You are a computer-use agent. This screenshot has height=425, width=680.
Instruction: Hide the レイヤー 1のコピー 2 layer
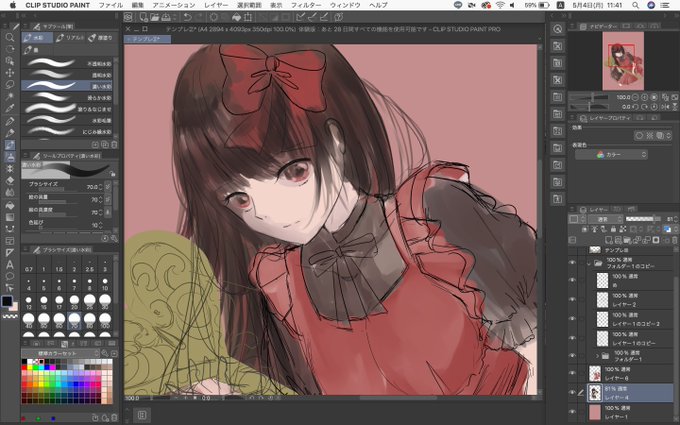[572, 319]
